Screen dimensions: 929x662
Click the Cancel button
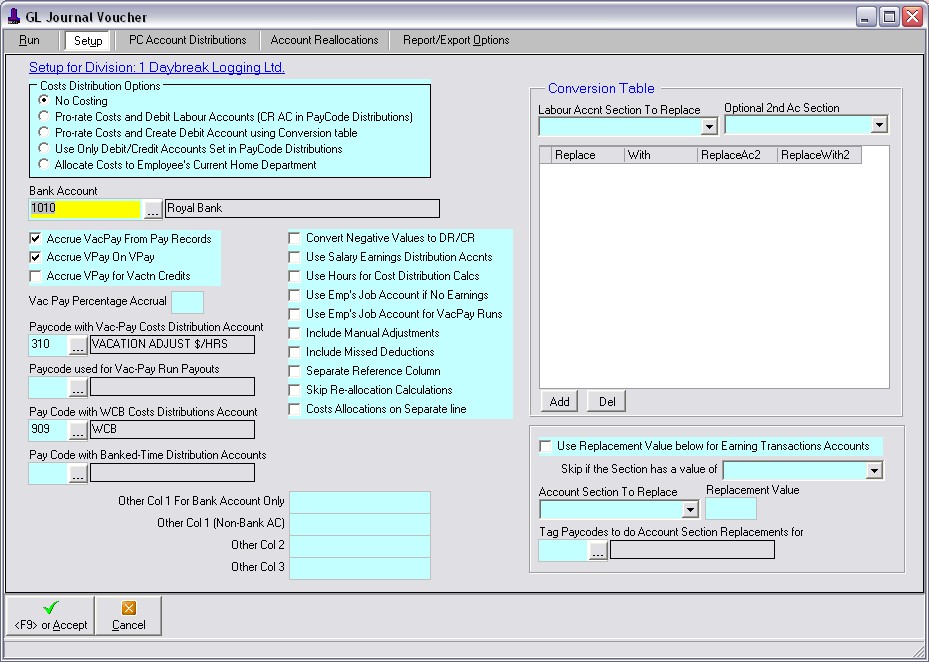point(129,616)
